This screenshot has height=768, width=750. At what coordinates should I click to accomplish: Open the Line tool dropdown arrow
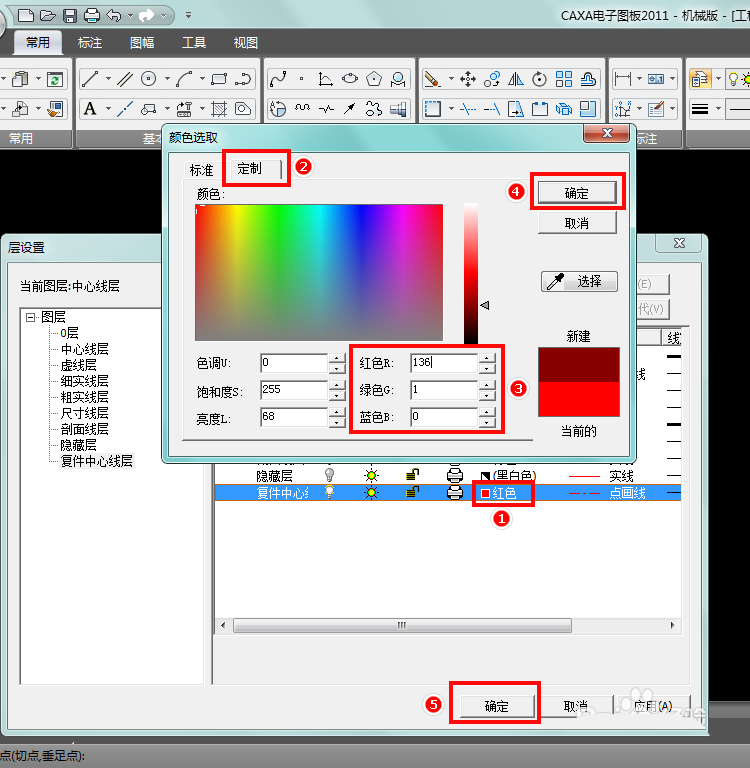click(x=108, y=78)
